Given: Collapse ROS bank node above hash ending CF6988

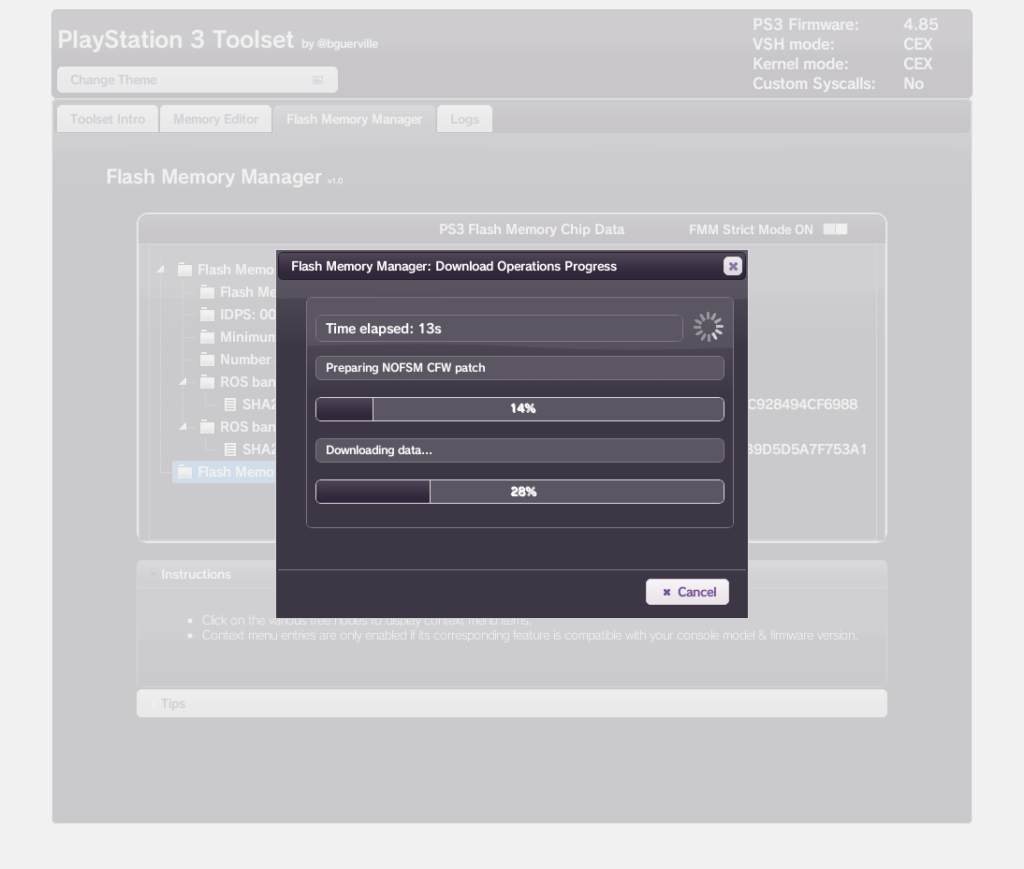Looking at the screenshot, I should (x=184, y=381).
